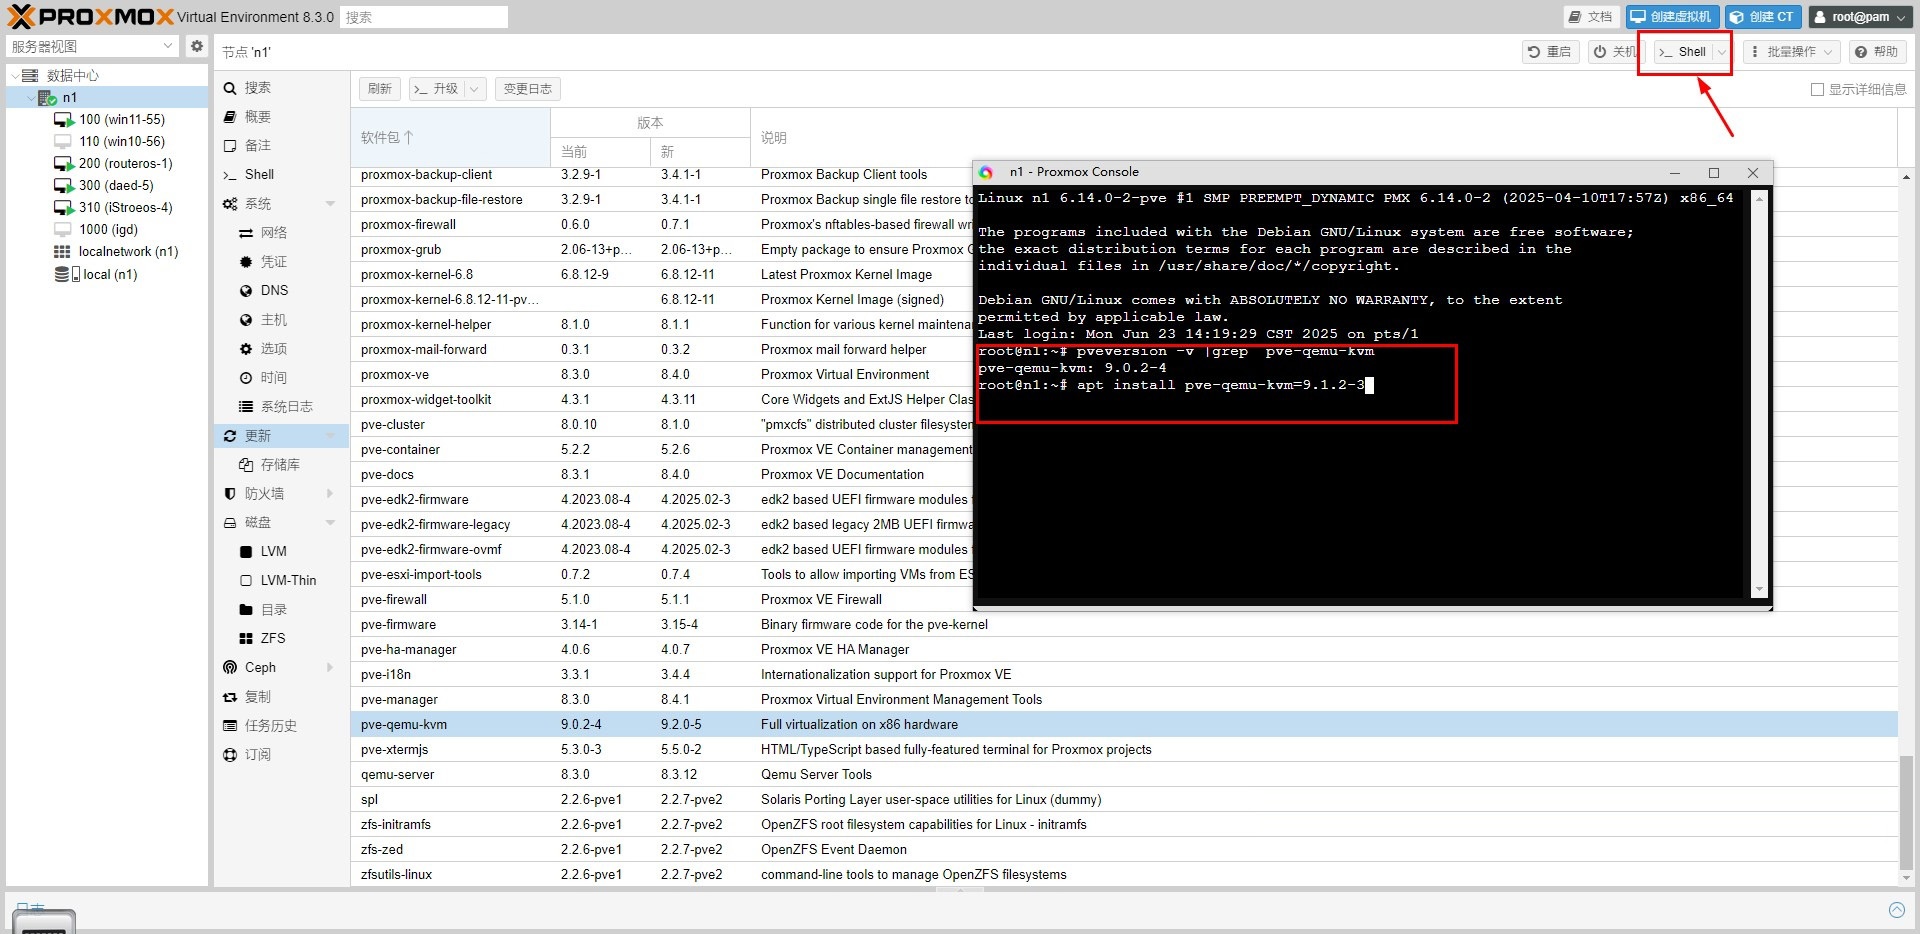1920x934 pixels.
Task: Click the top 搜索 search field
Action: 424,17
